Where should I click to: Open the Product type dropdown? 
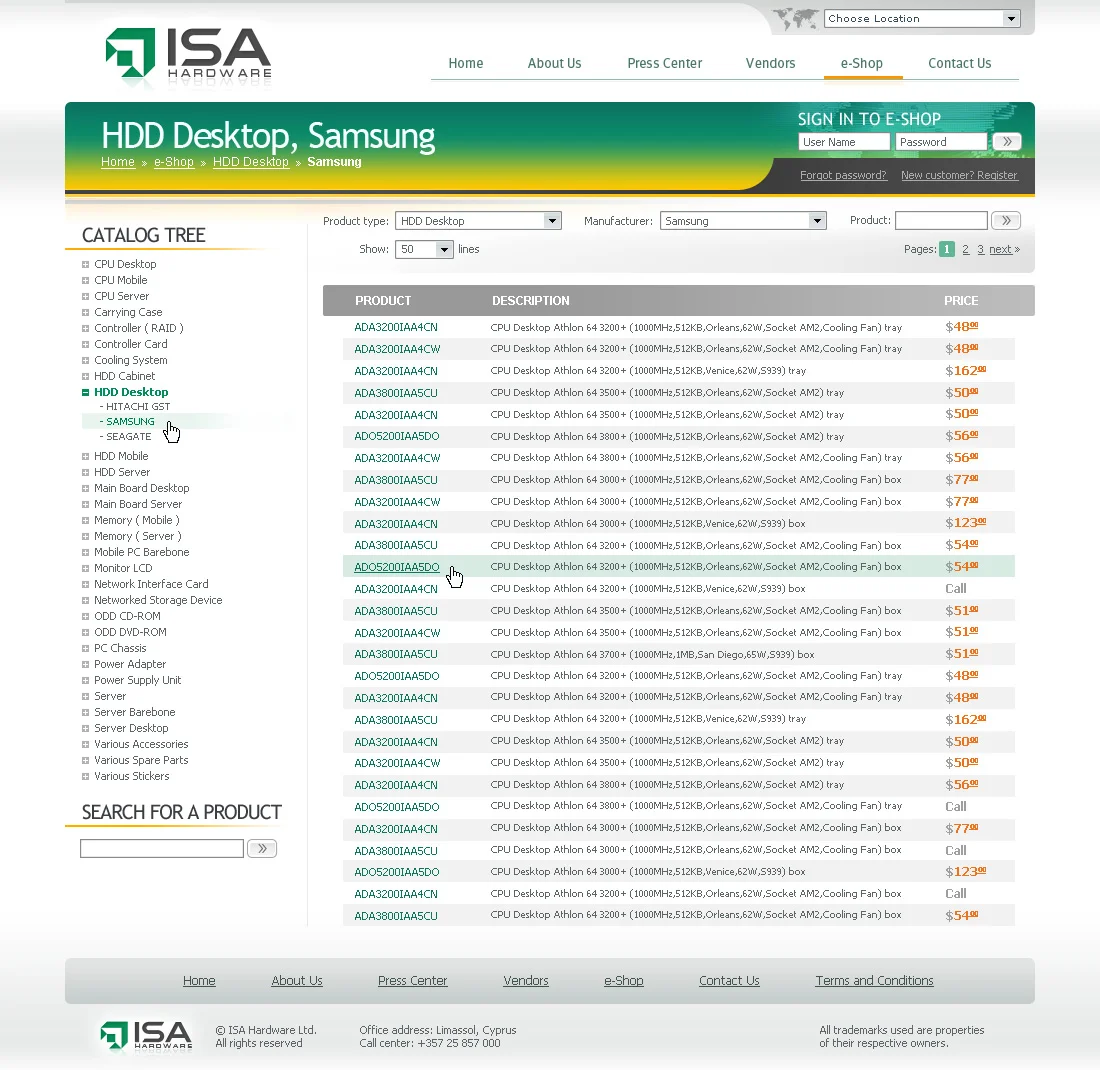coord(478,221)
